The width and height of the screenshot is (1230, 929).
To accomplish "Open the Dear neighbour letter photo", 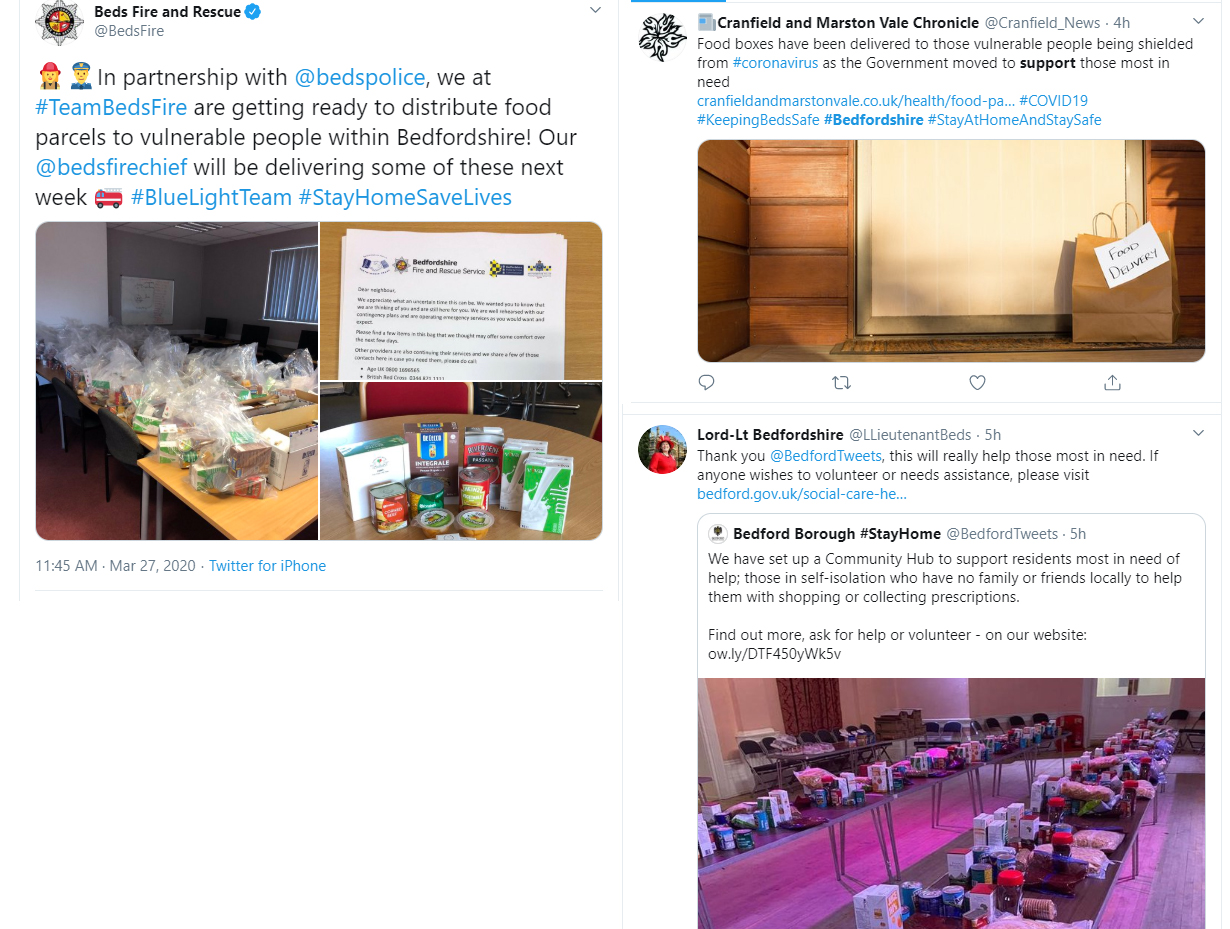I will tap(461, 300).
